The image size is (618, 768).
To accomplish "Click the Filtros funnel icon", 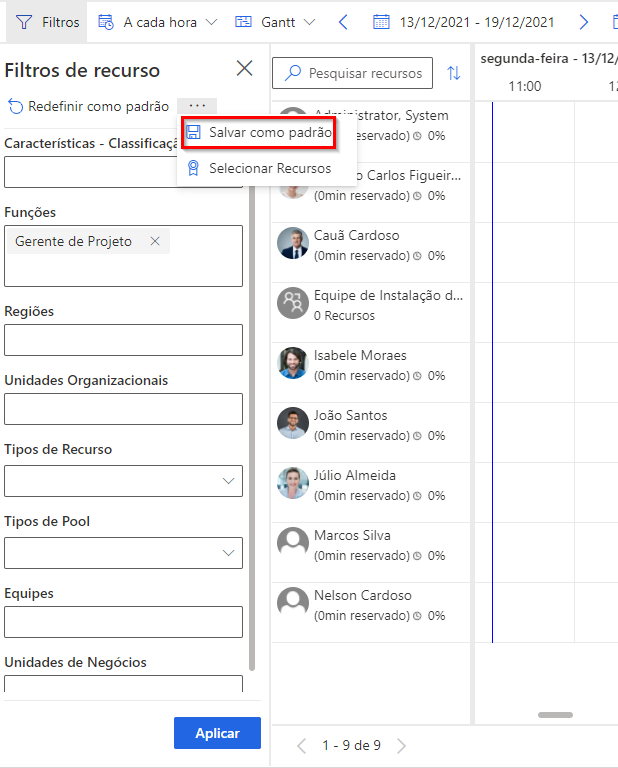I will (x=24, y=22).
